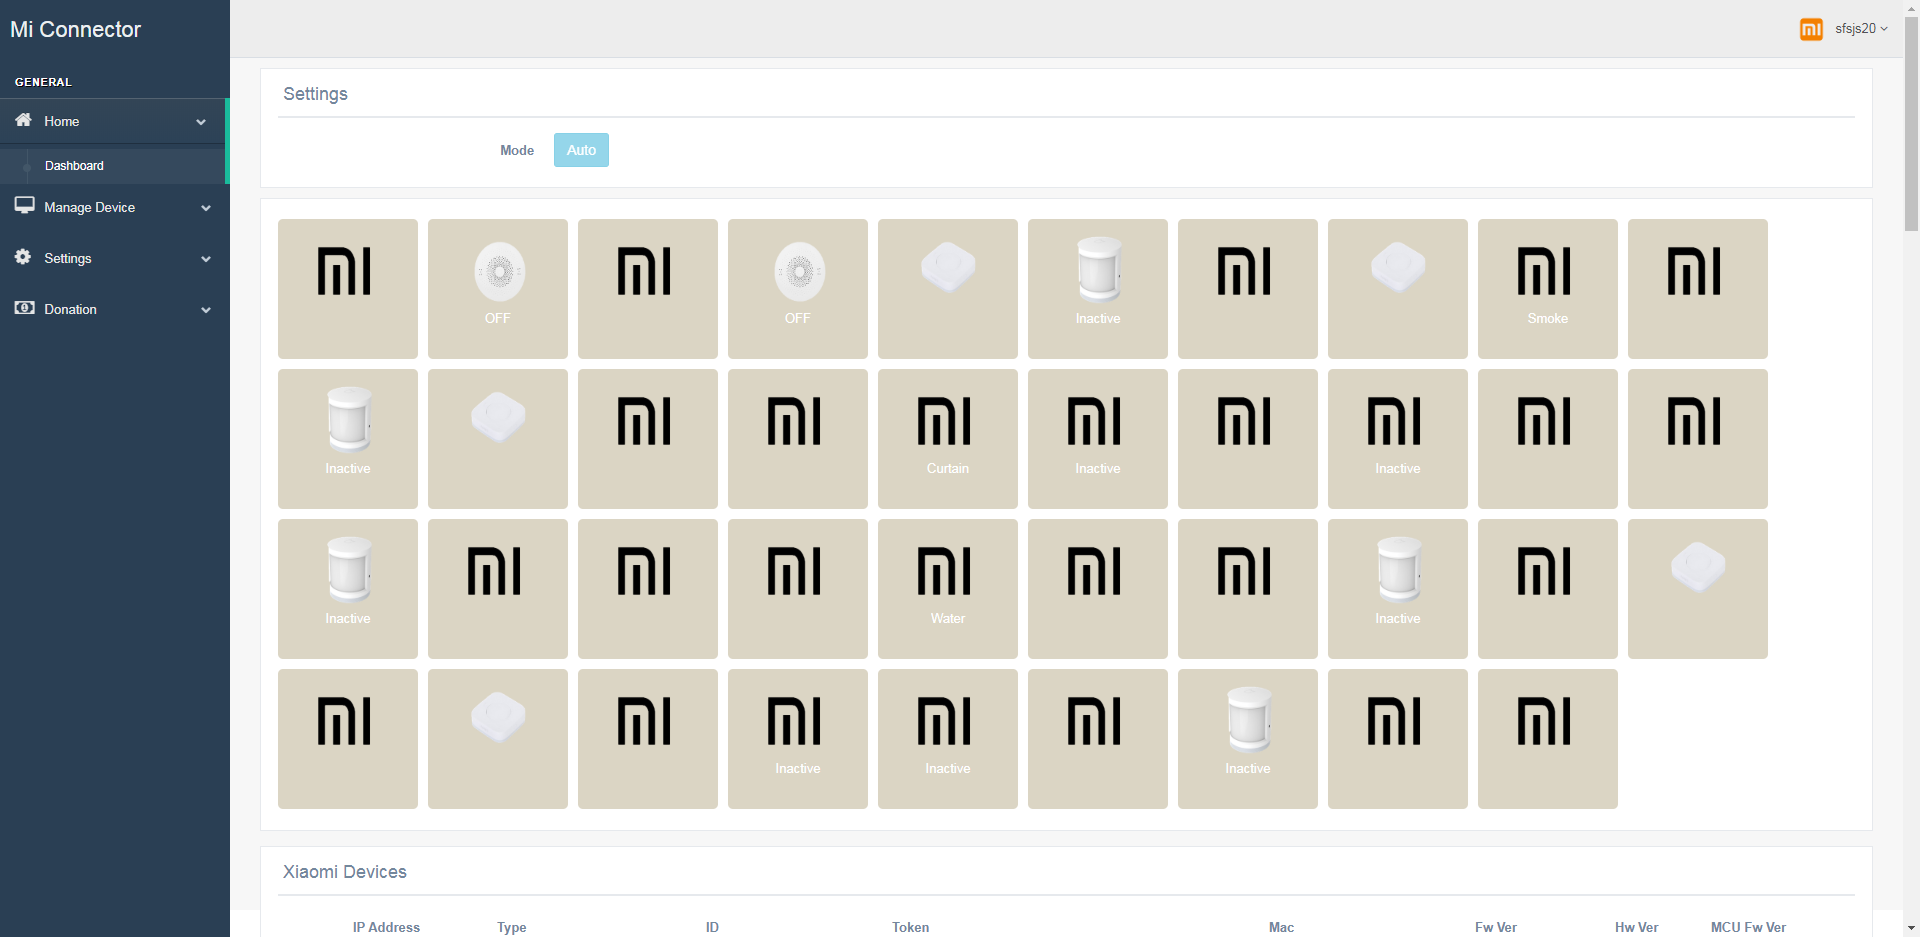Open the Water sensor device tile
This screenshot has width=1920, height=937.
click(x=947, y=589)
